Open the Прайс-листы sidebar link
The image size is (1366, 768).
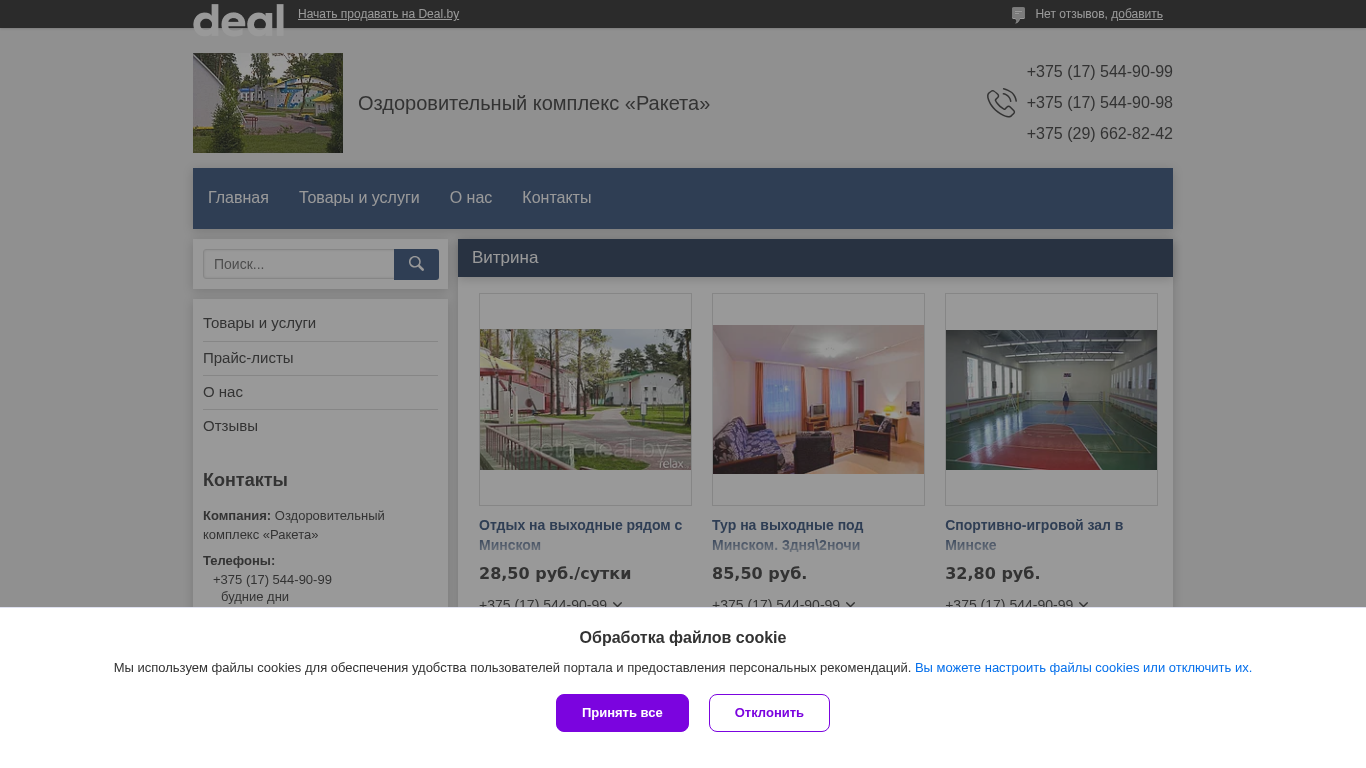(x=248, y=358)
